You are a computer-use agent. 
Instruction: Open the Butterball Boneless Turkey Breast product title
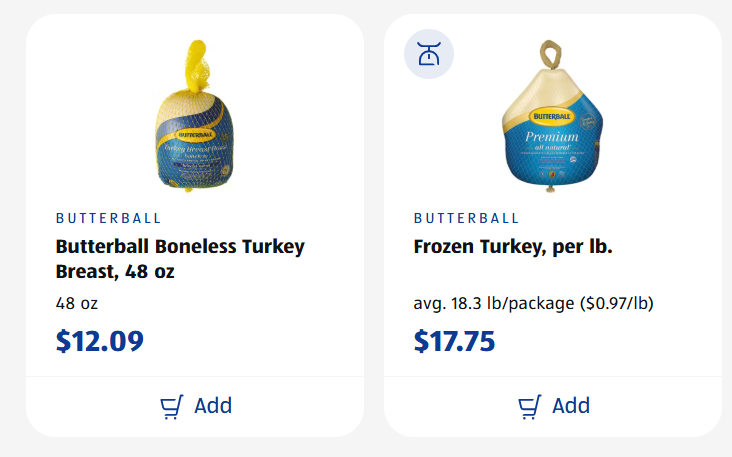[x=180, y=258]
